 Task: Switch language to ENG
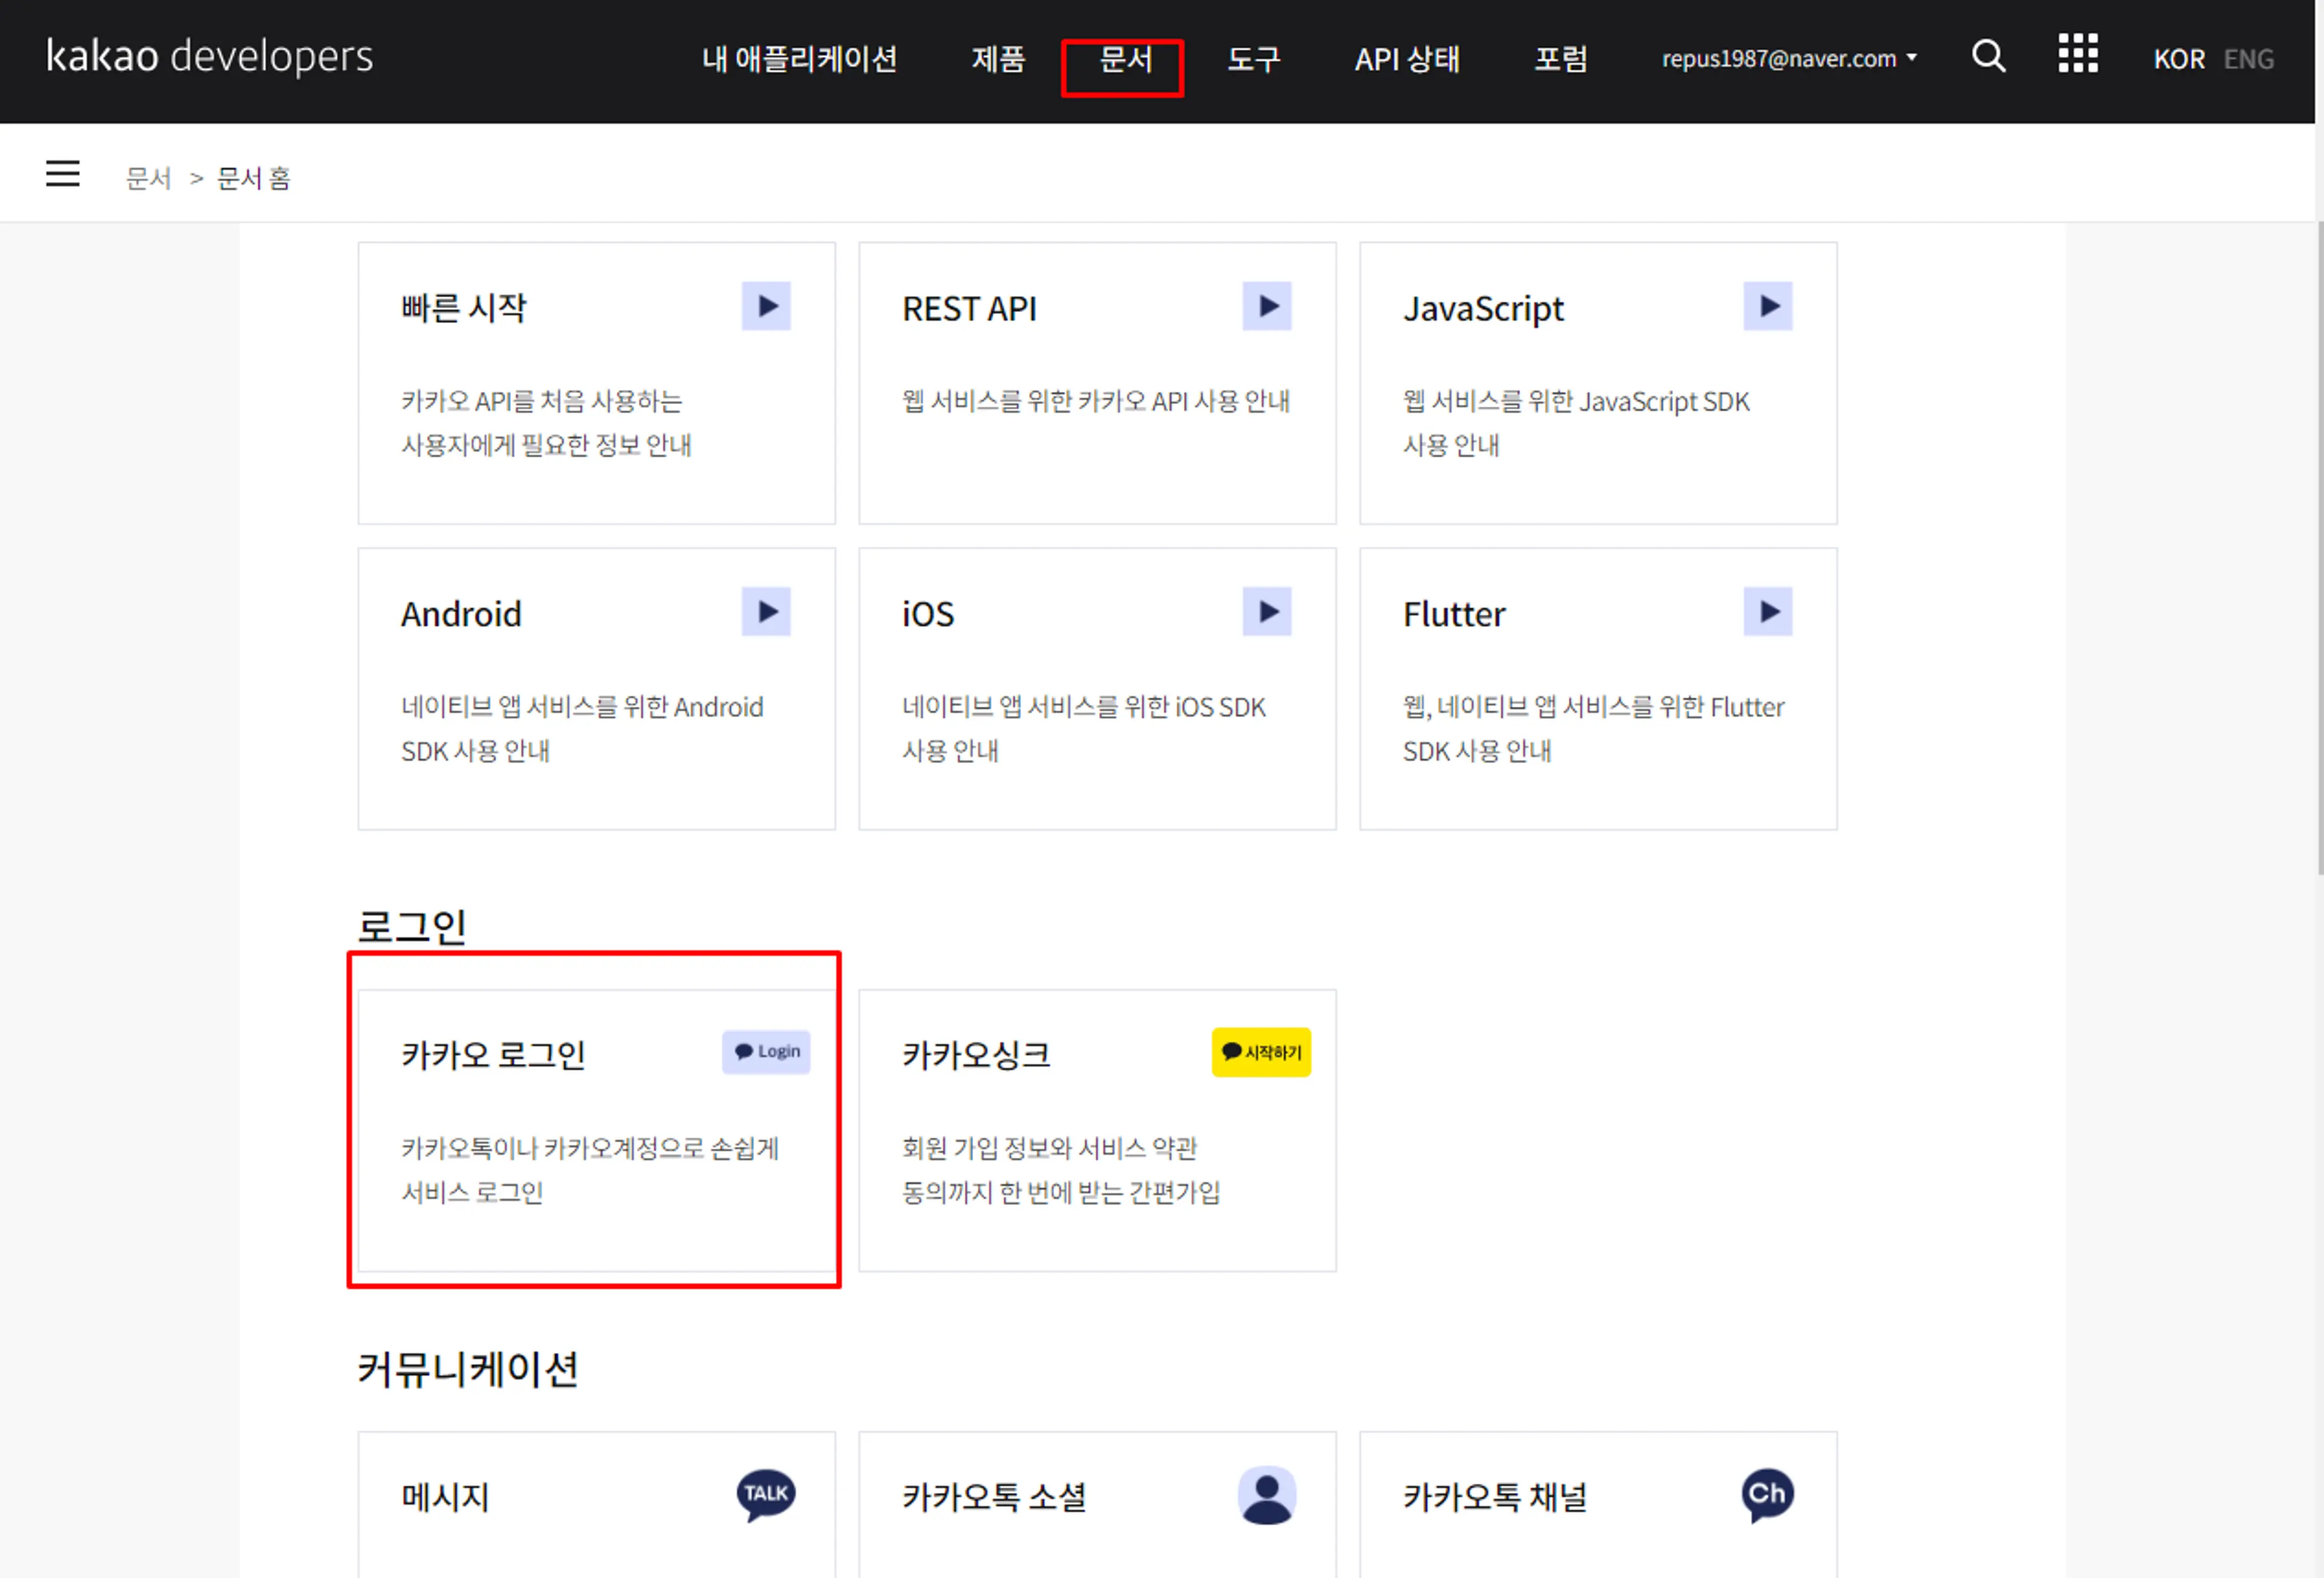click(x=2249, y=59)
